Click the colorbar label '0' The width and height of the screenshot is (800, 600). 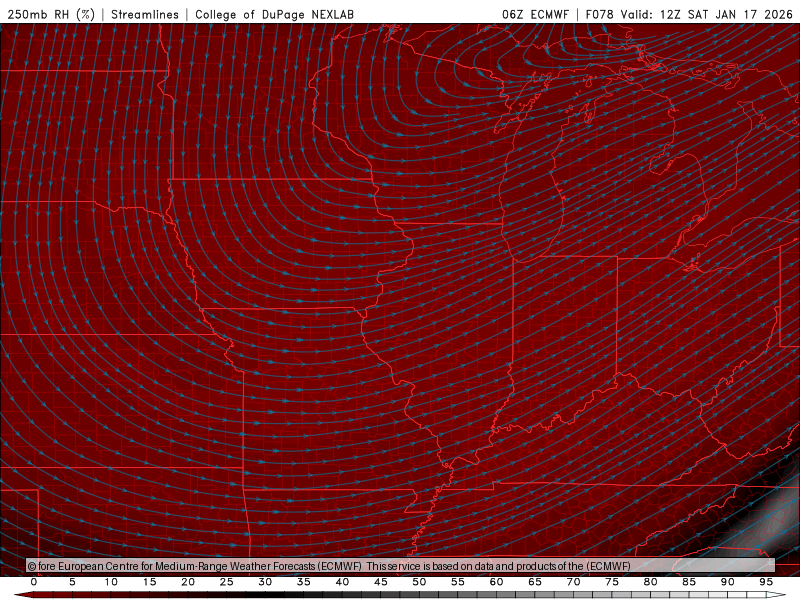34,582
